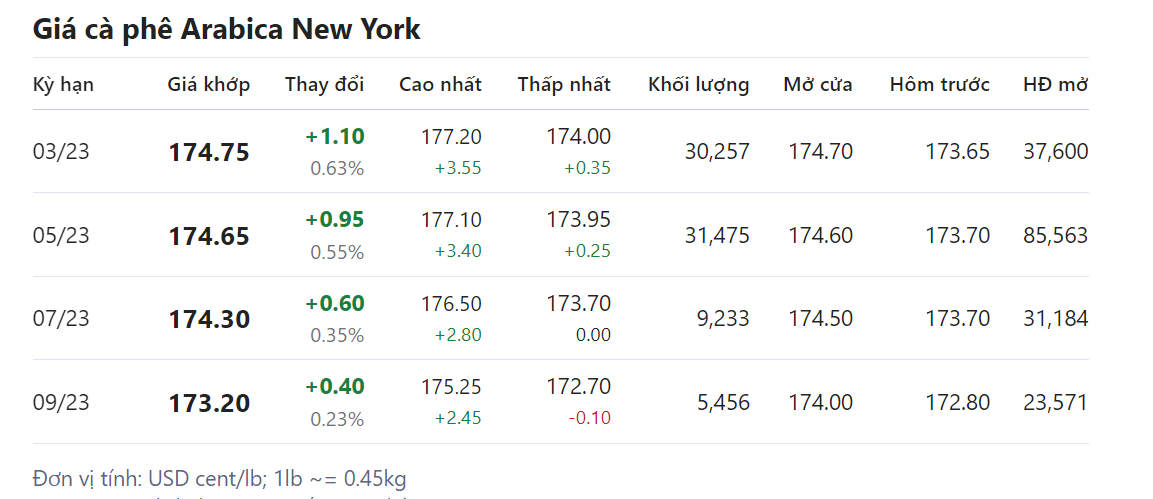Select the "Thấp nhất" column header
Screen dimensions: 1153x499
564,84
